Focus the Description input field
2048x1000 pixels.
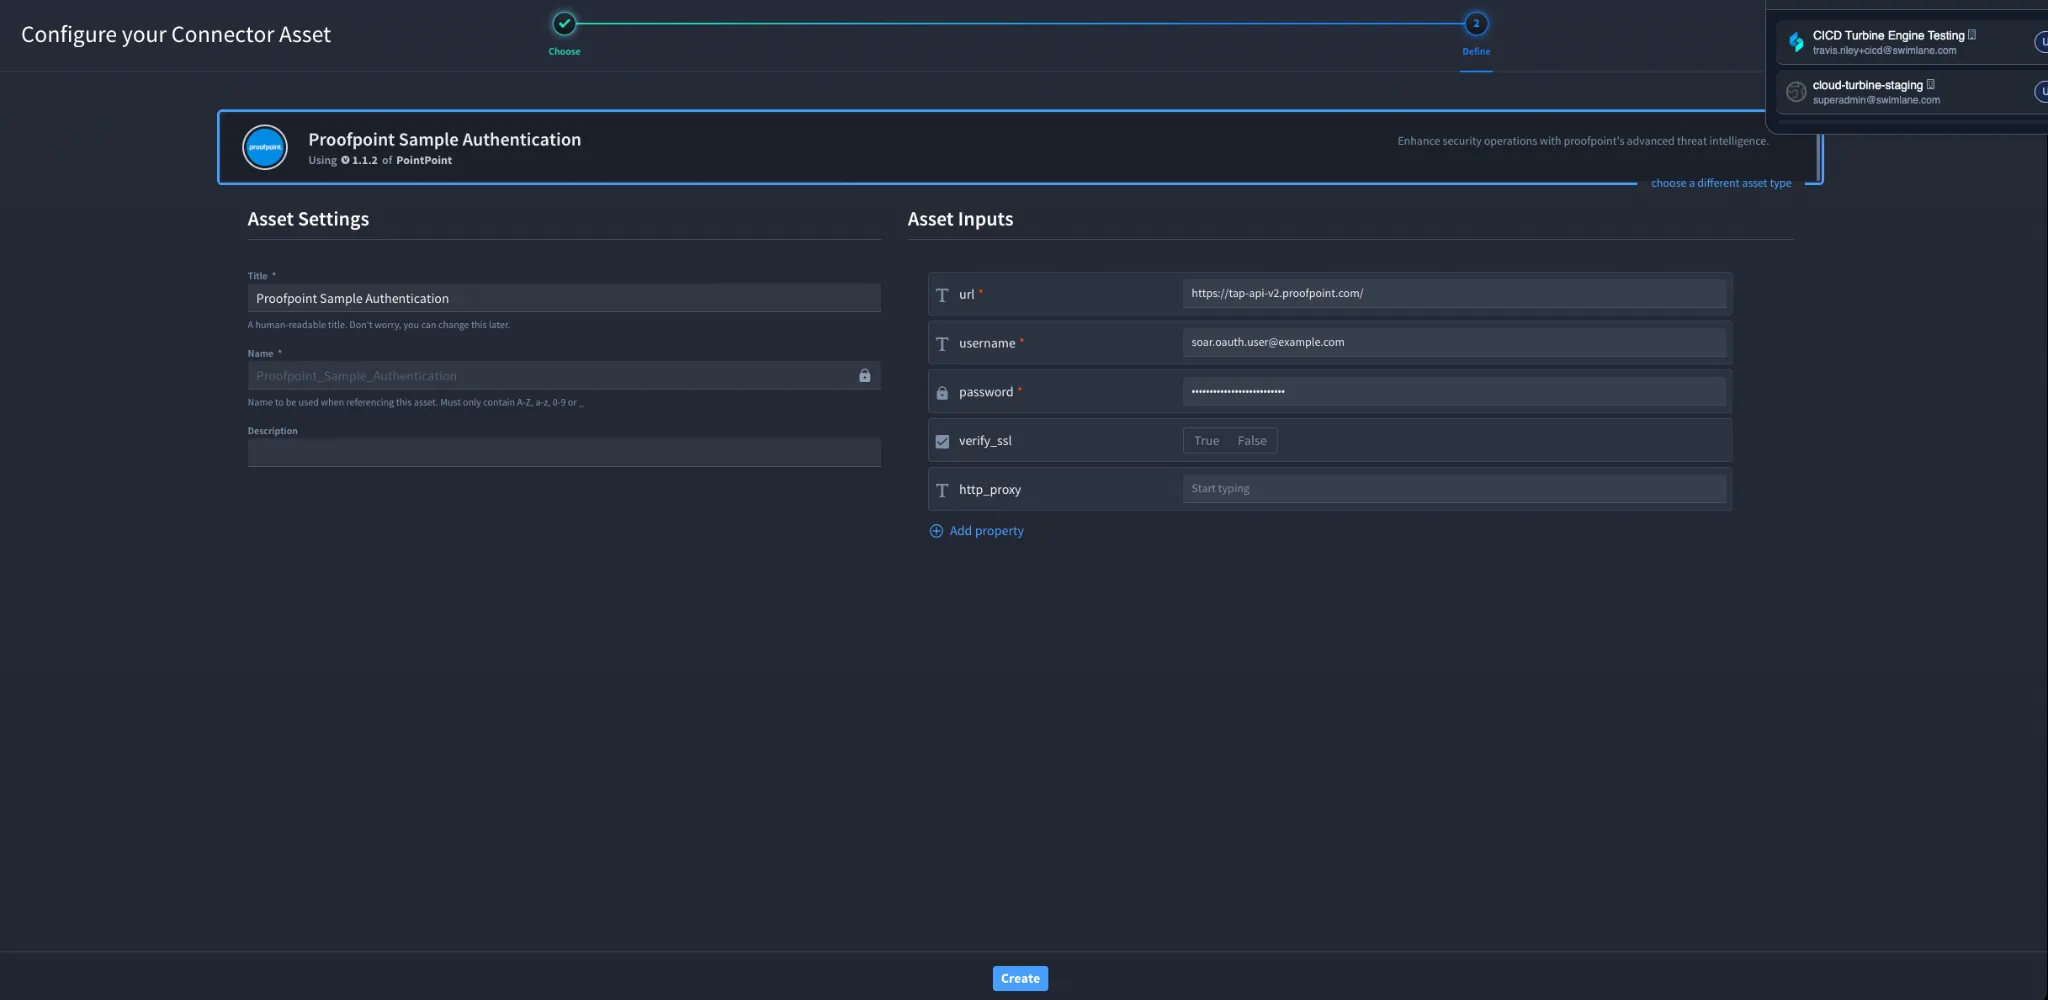tap(564, 453)
